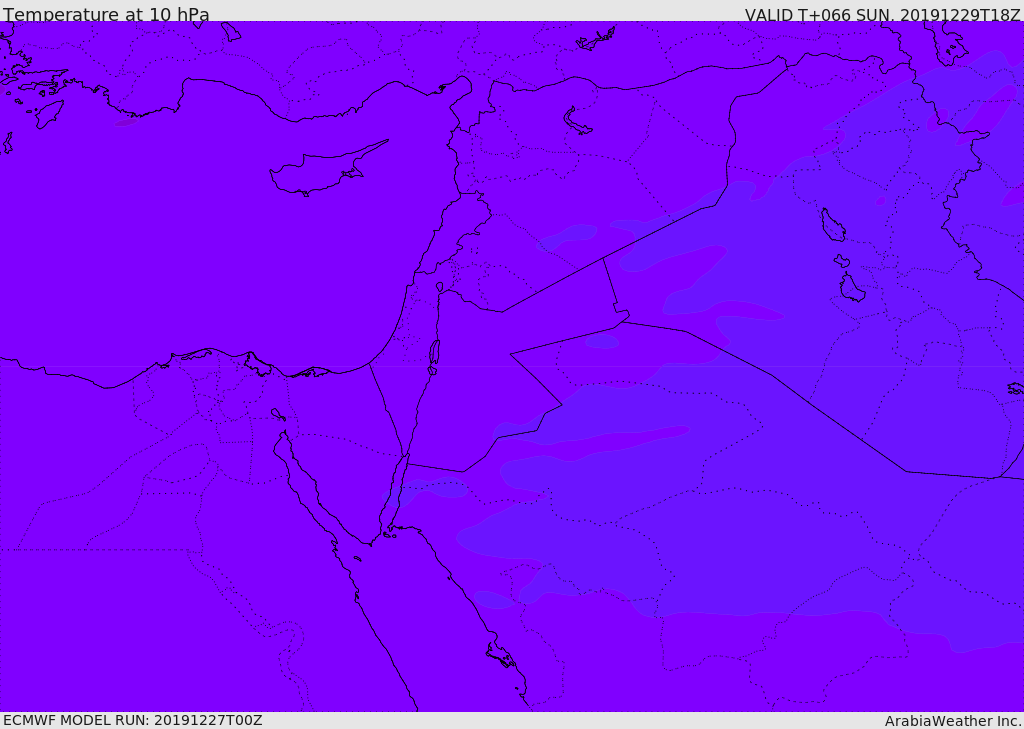Click the 'ArabiaWeather Inc.' credit text
The height and width of the screenshot is (729, 1024).
point(953,721)
